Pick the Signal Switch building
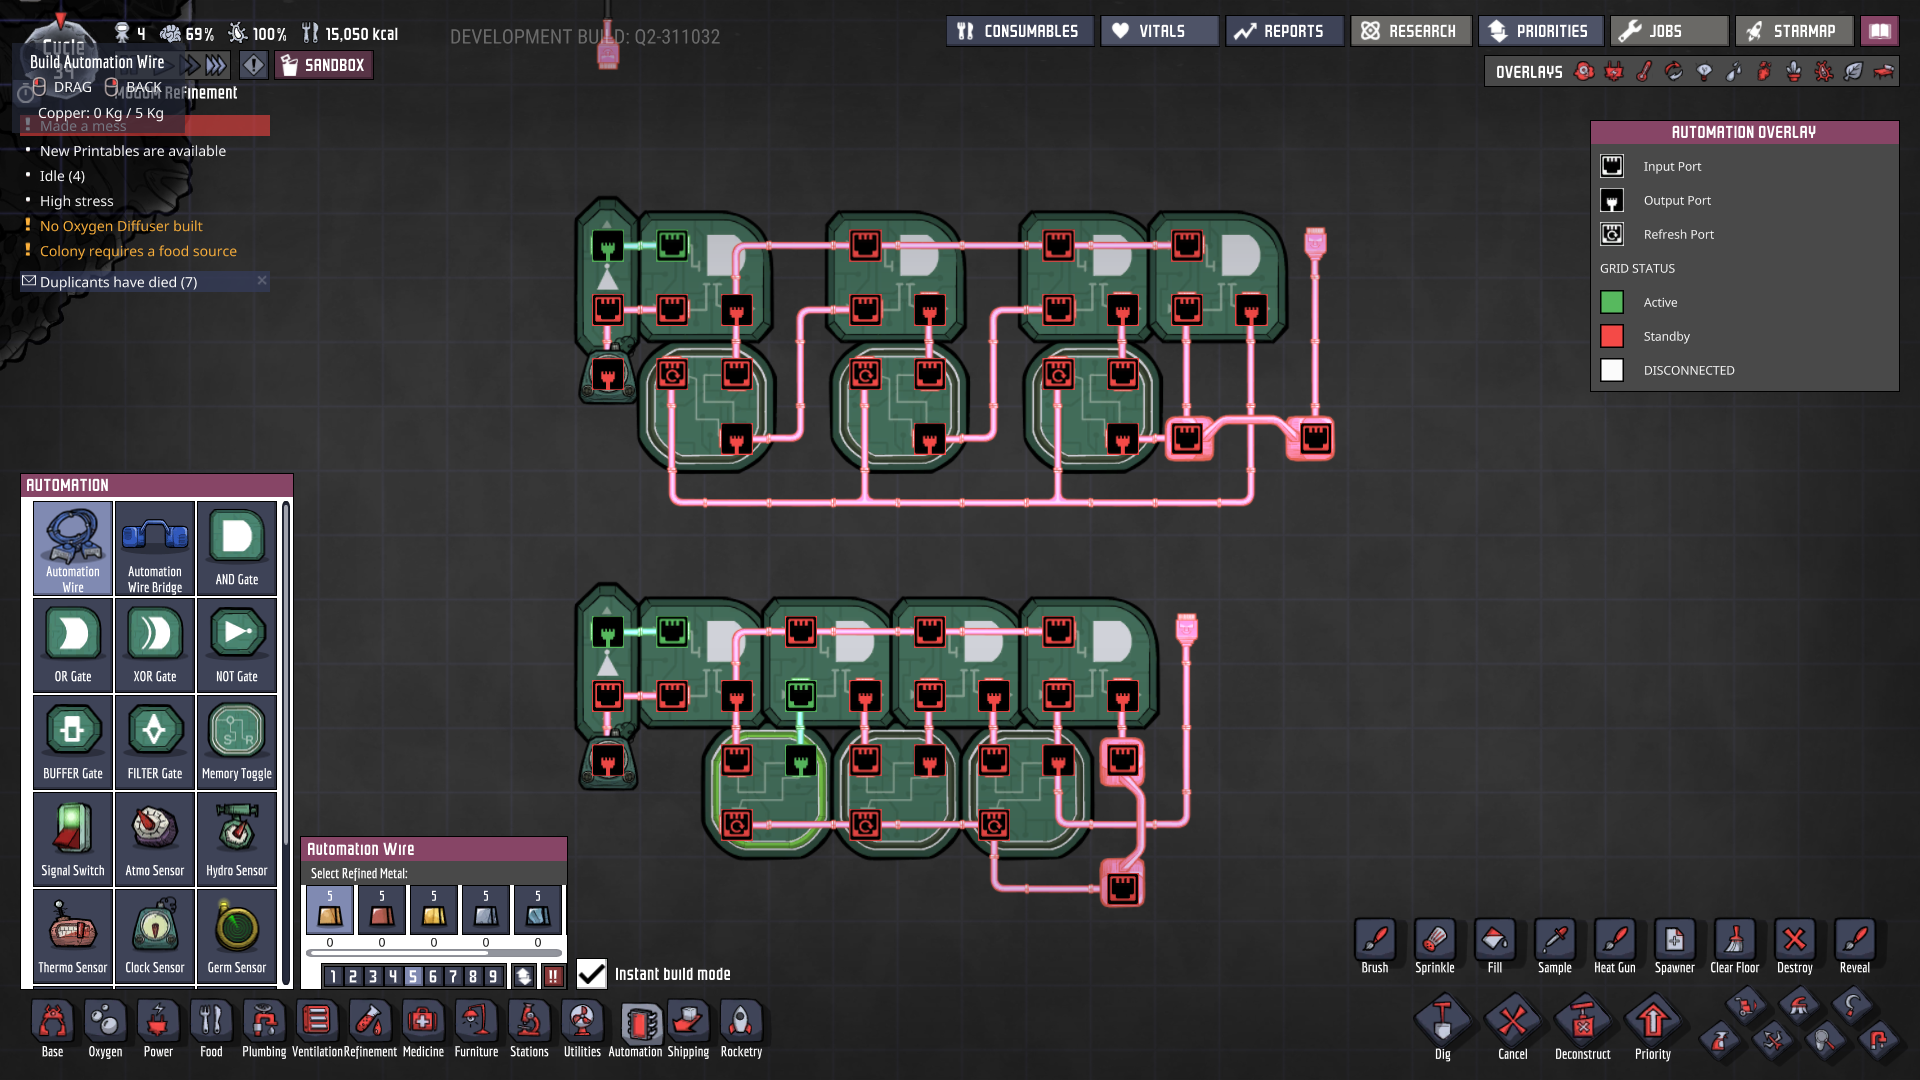Image resolution: width=1920 pixels, height=1080 pixels. tap(73, 838)
